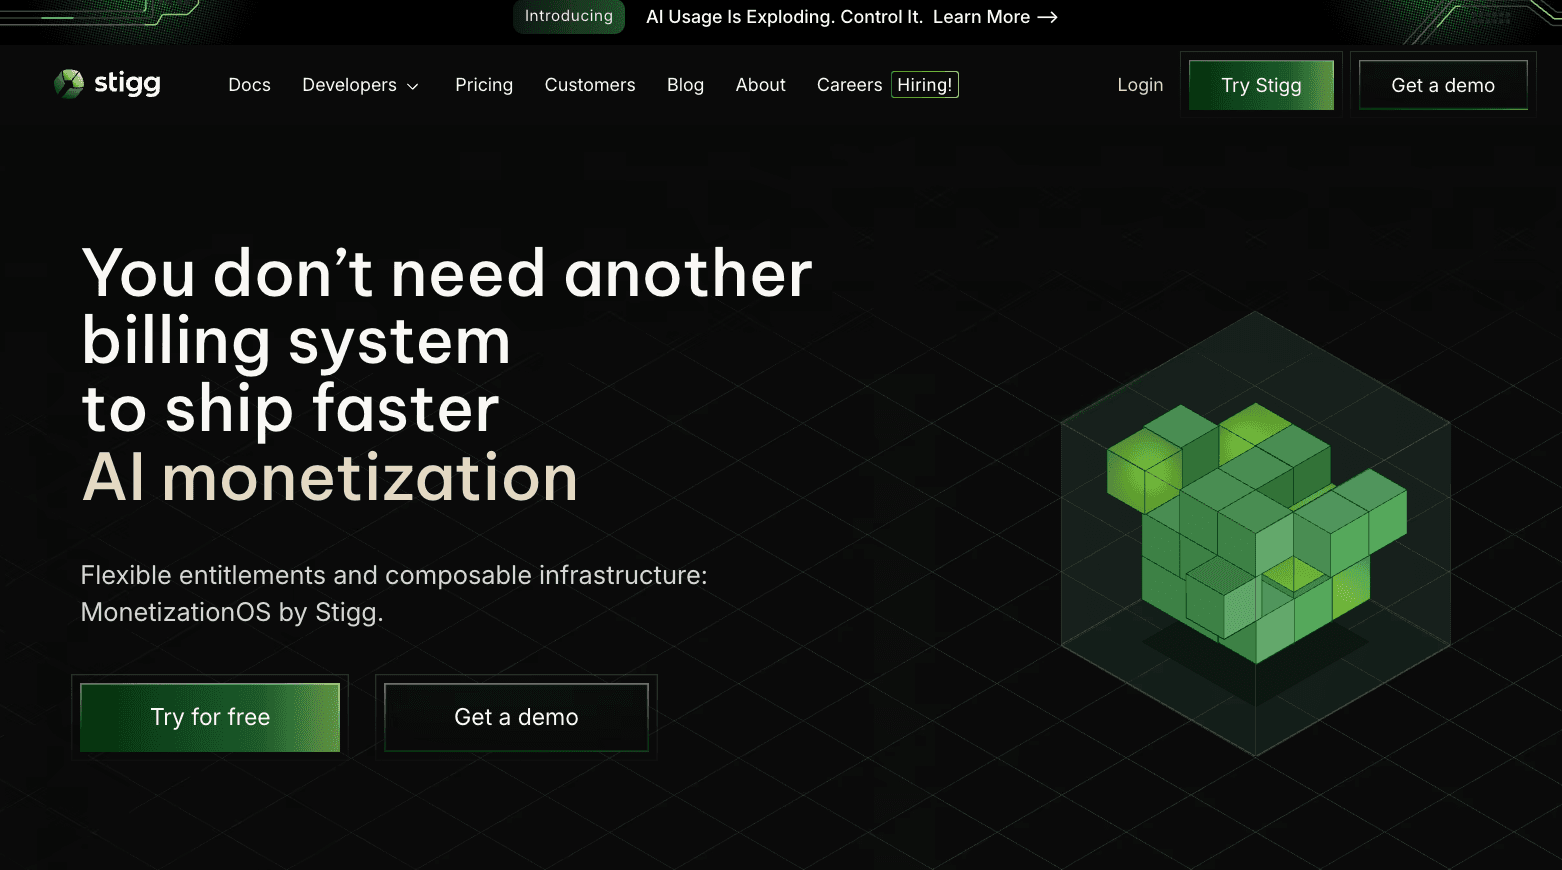This screenshot has height=870, width=1562.
Task: Click the Introducing badge in banner
Action: pyautogui.click(x=568, y=16)
